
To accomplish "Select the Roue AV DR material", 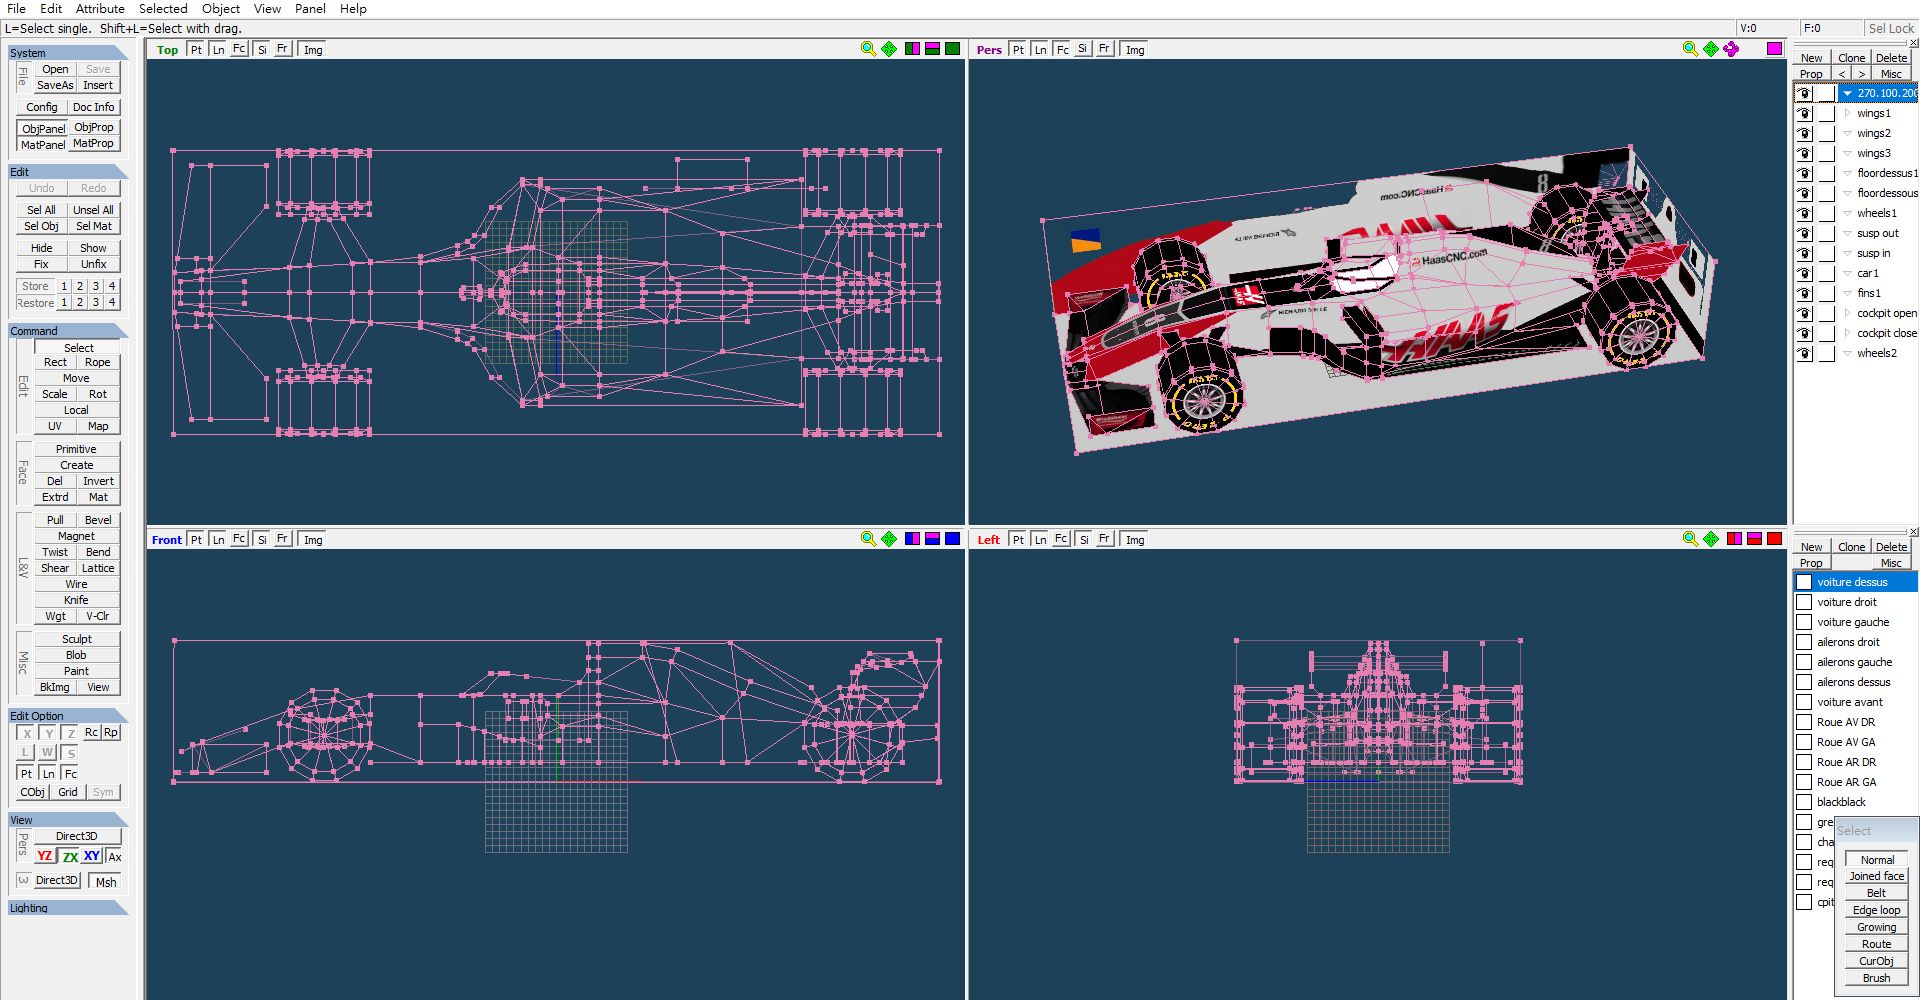I will coord(1846,722).
